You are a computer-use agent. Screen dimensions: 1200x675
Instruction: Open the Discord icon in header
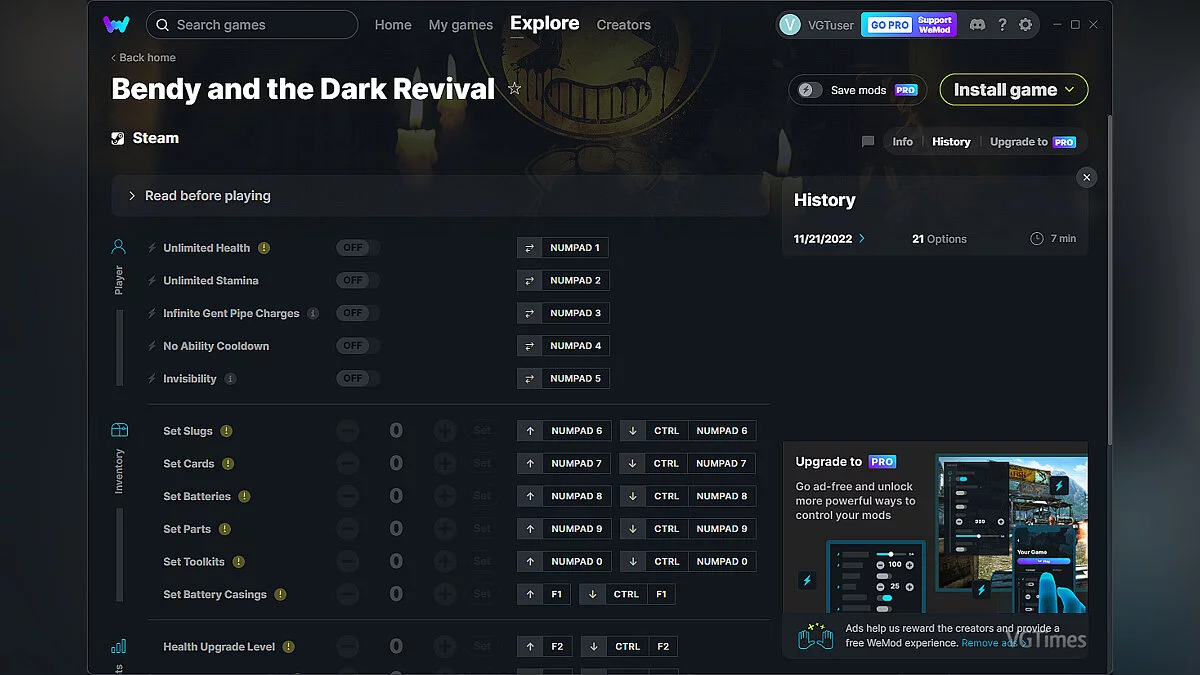(x=977, y=25)
